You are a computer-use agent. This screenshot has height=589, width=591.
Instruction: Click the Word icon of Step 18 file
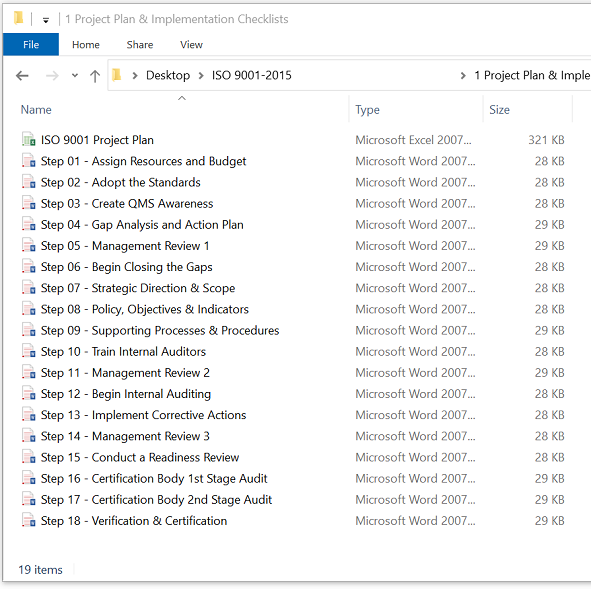(x=29, y=520)
